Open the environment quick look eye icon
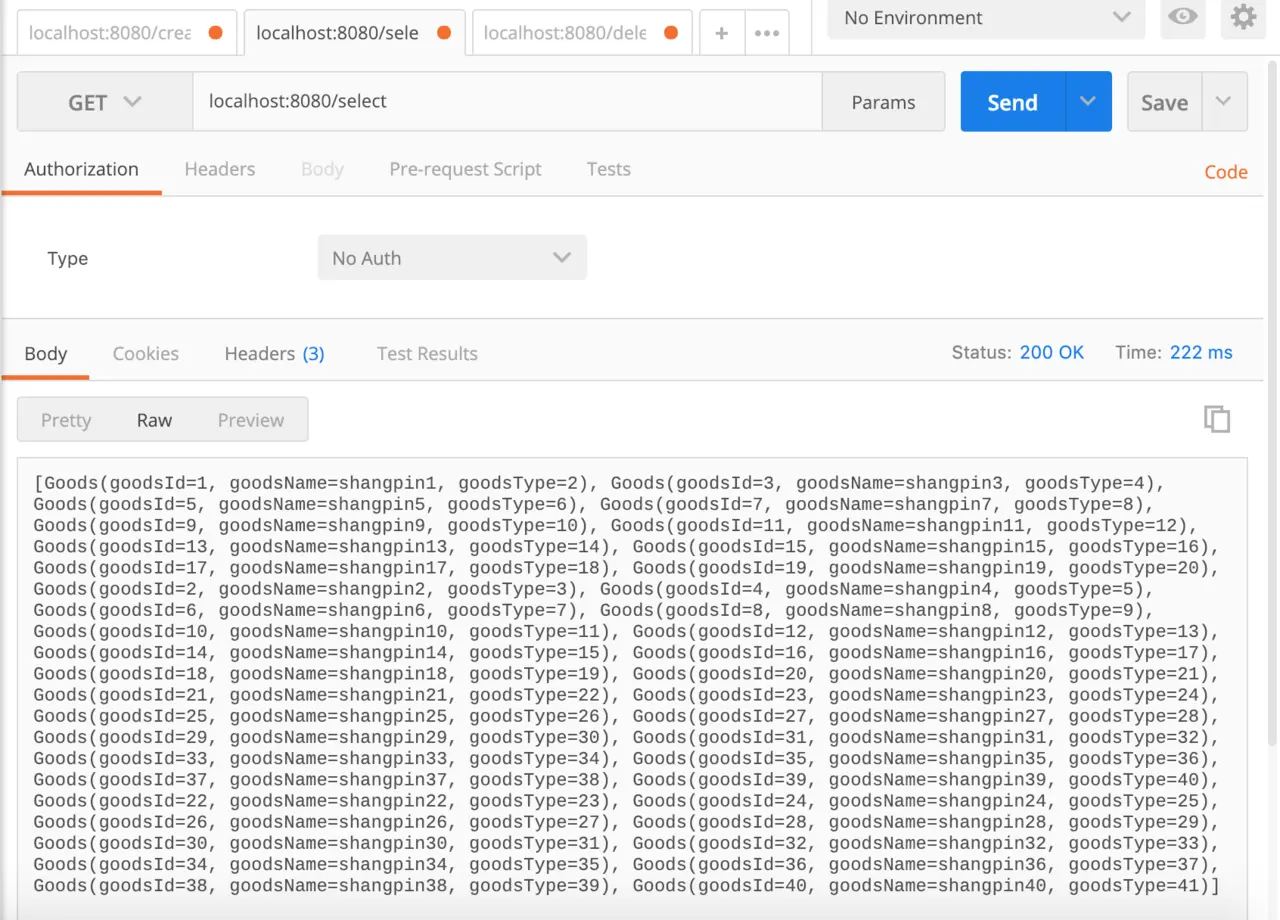1280x920 pixels. tap(1183, 17)
